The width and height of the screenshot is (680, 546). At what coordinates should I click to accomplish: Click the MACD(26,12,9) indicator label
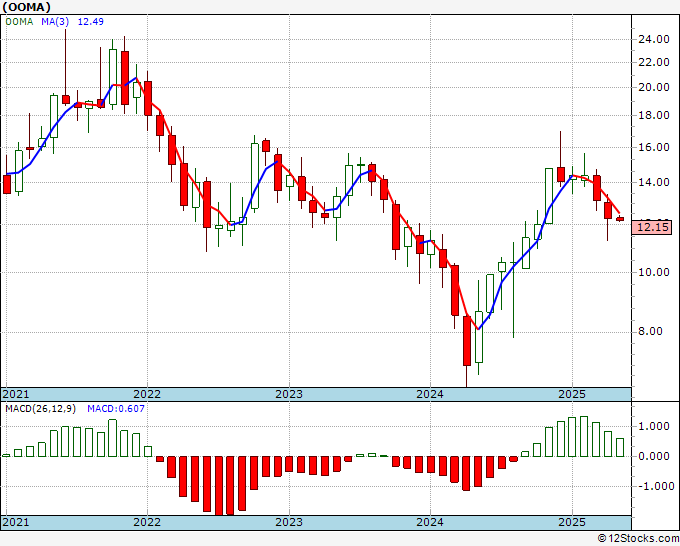(40, 409)
